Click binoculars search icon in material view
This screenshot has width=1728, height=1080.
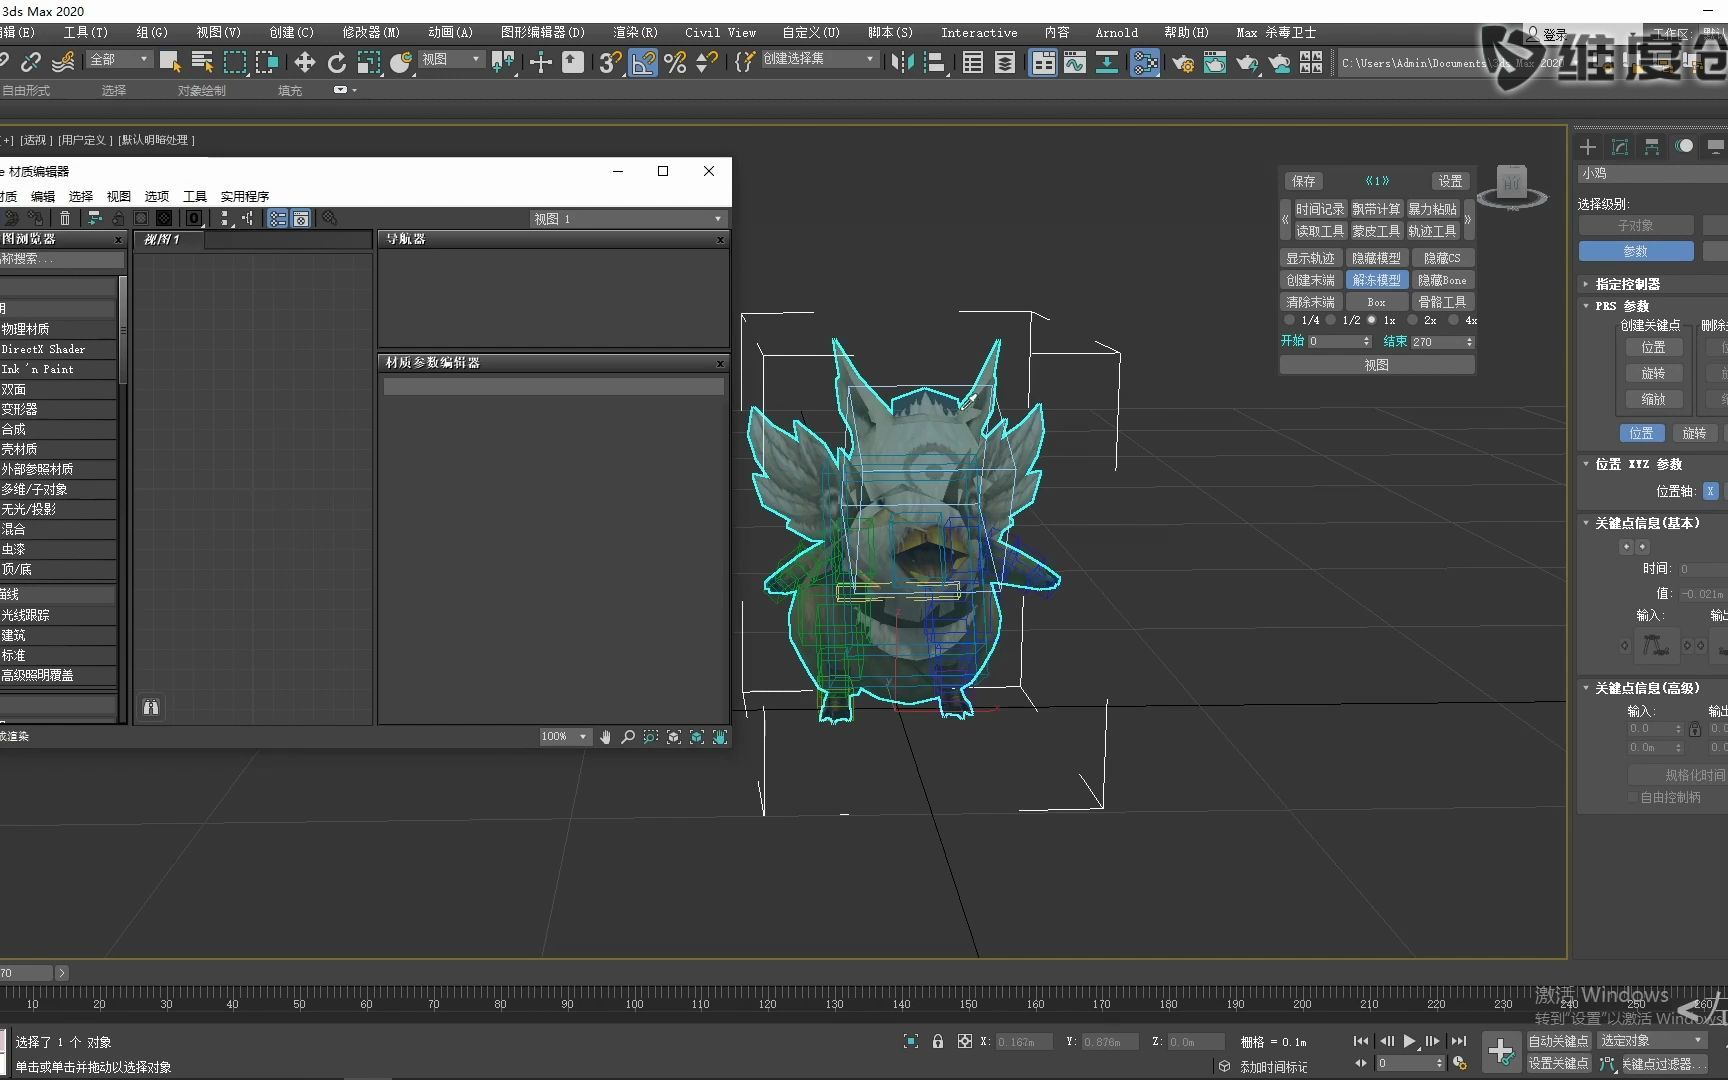[x=151, y=707]
